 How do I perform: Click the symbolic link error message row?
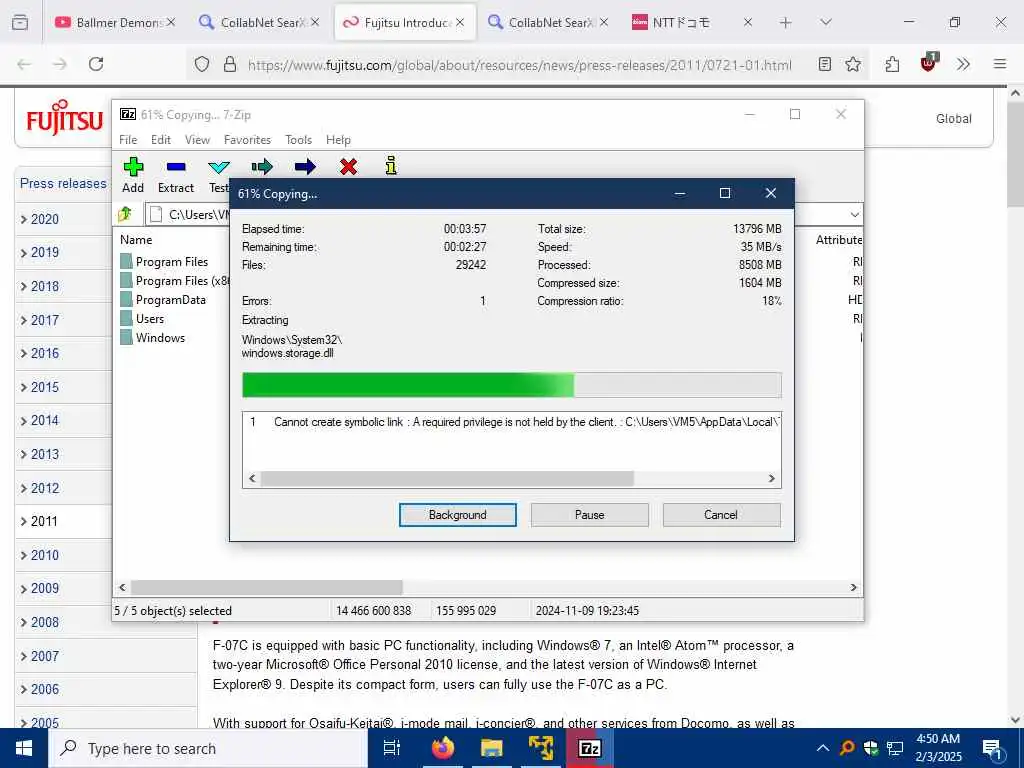tap(511, 422)
